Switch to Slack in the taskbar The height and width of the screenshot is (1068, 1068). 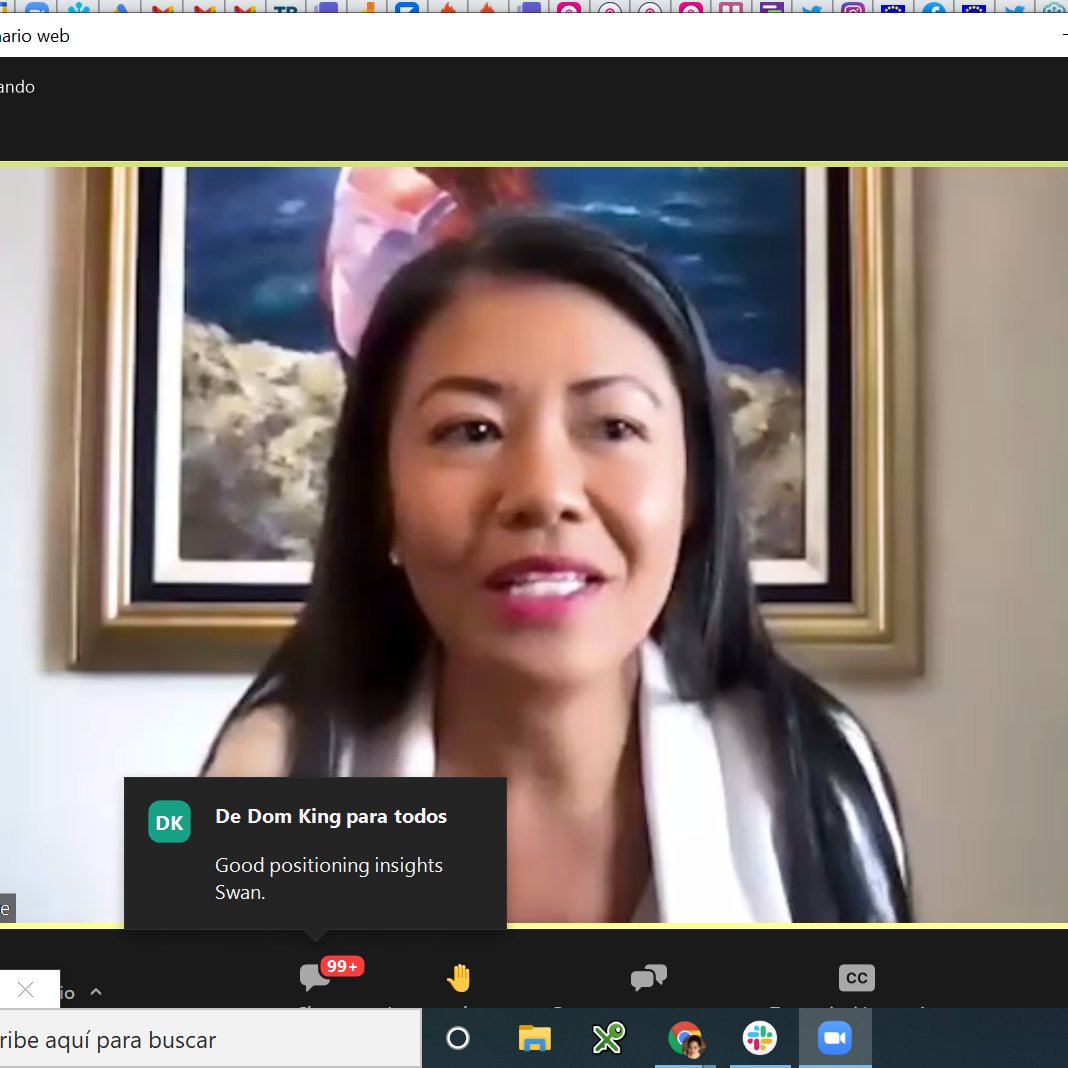click(x=759, y=1038)
